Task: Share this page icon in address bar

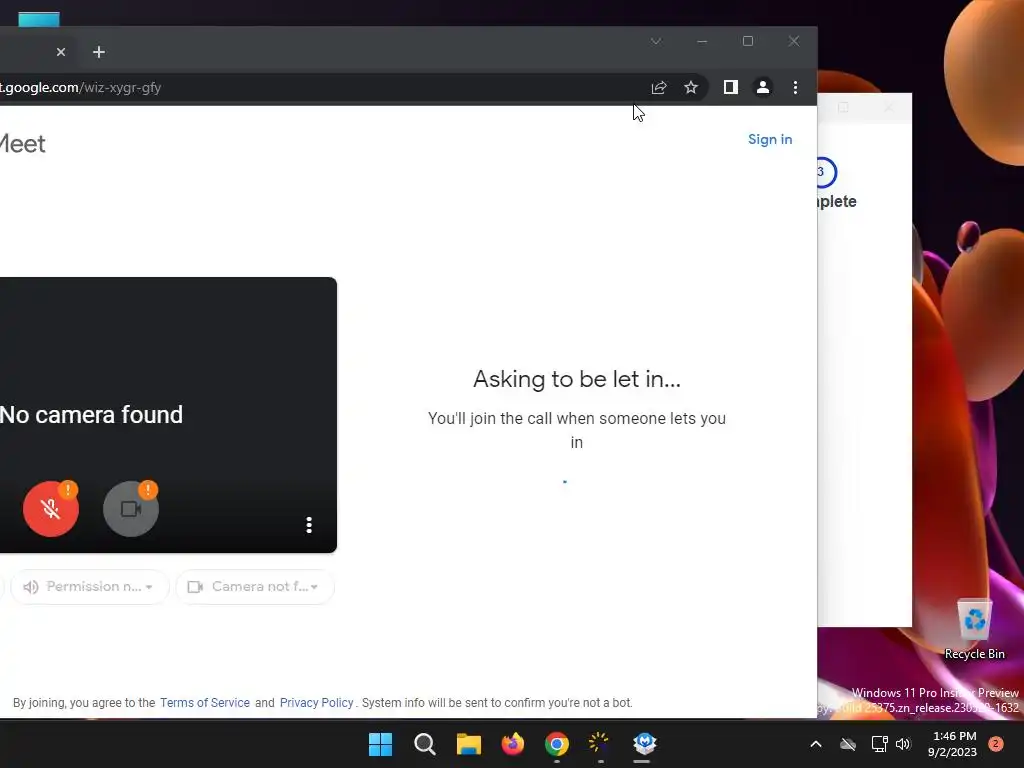Action: pyautogui.click(x=659, y=88)
